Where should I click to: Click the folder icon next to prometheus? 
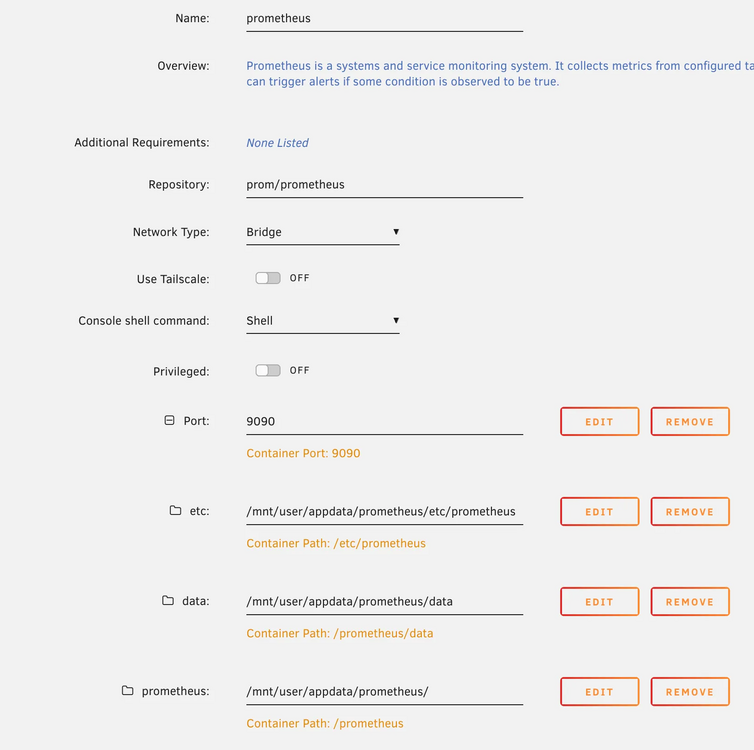(127, 691)
